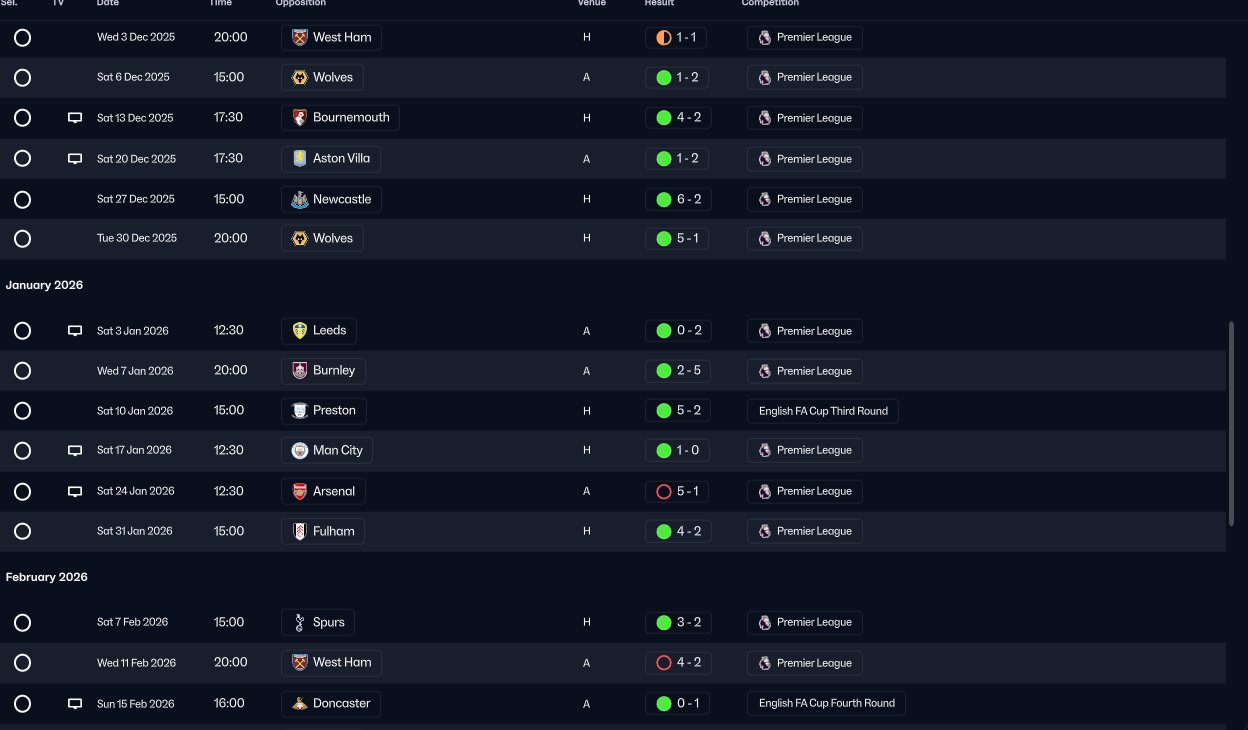Screen dimensions: 1248x730
Task: Click the vertical scrollbar on the fixtures list
Action: pyautogui.click(x=1231, y=423)
